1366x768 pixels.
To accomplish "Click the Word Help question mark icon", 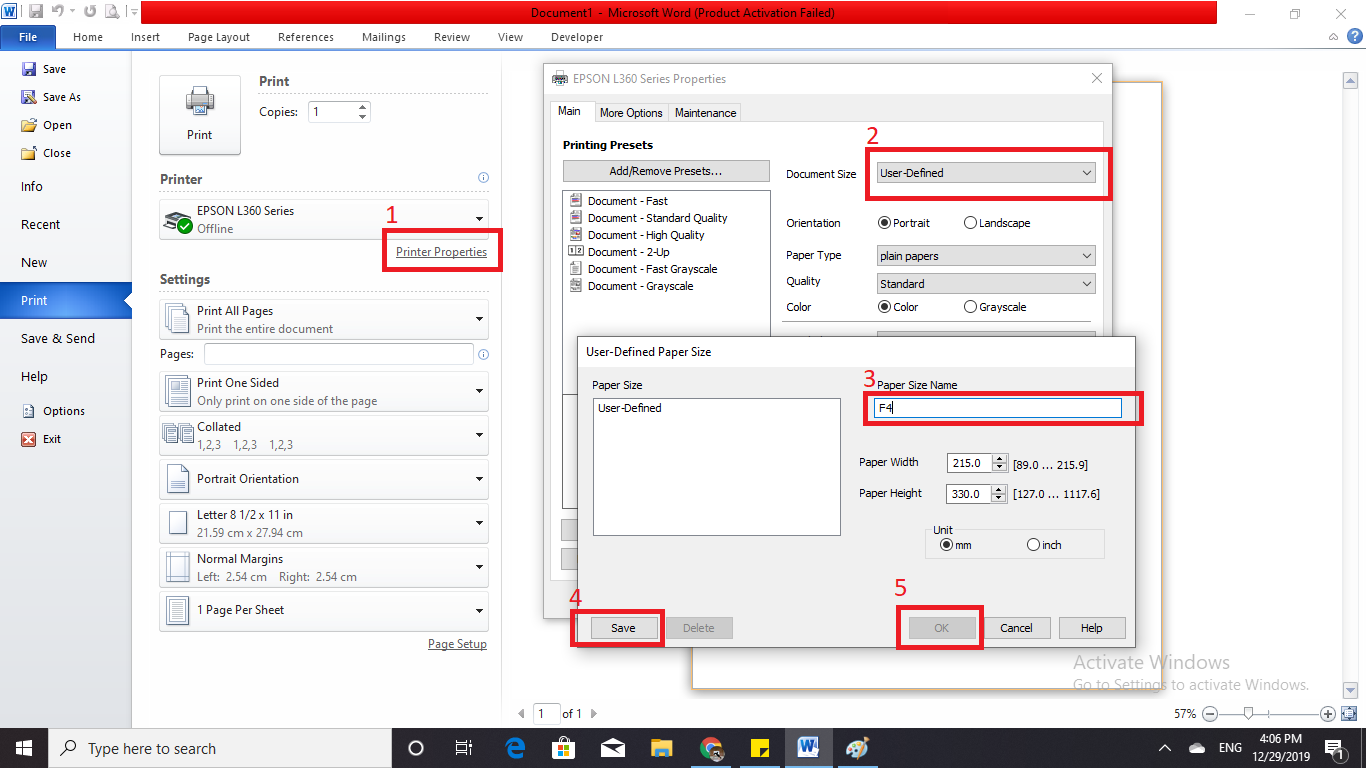I will click(1355, 36).
